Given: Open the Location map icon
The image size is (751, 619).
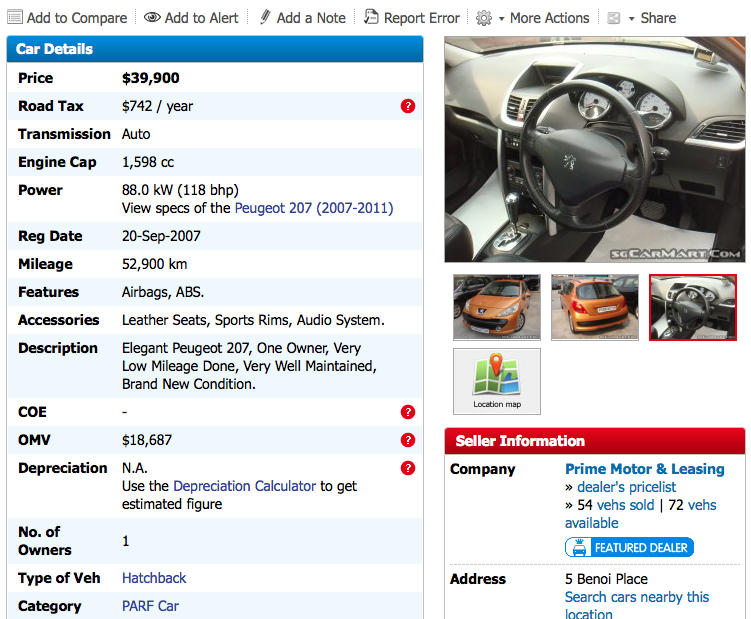Looking at the screenshot, I should coord(497,381).
